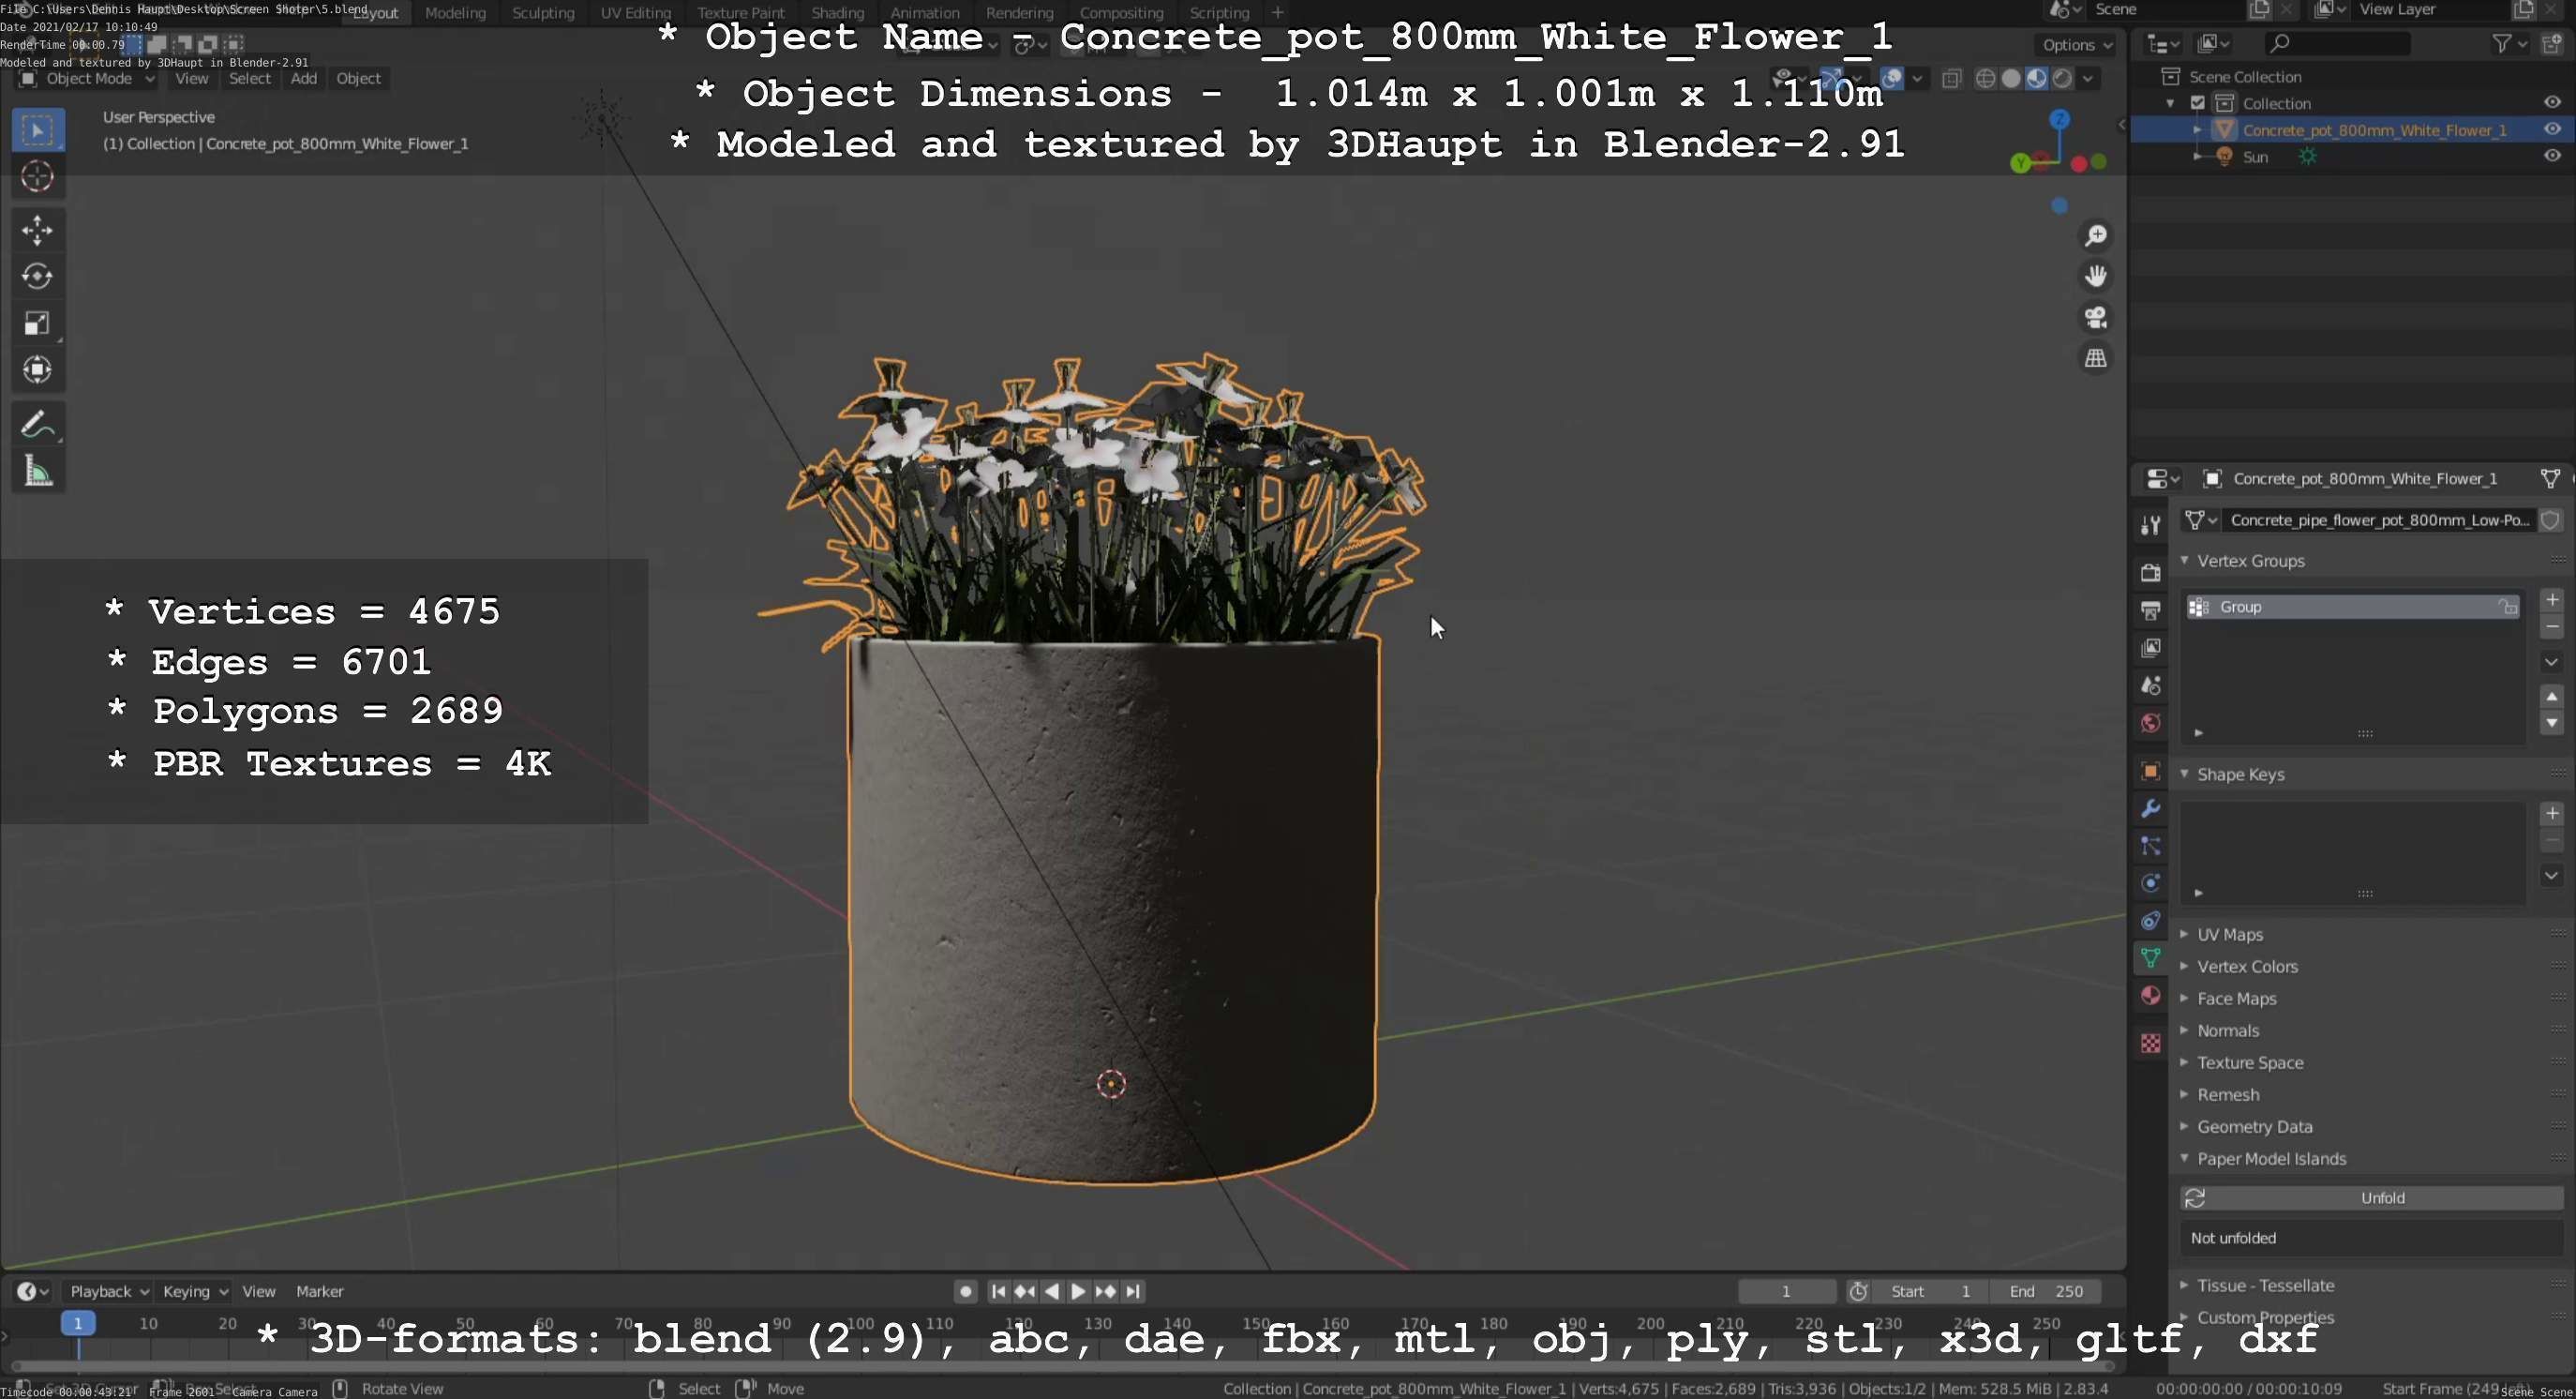Activate the Transform tool

[38, 369]
